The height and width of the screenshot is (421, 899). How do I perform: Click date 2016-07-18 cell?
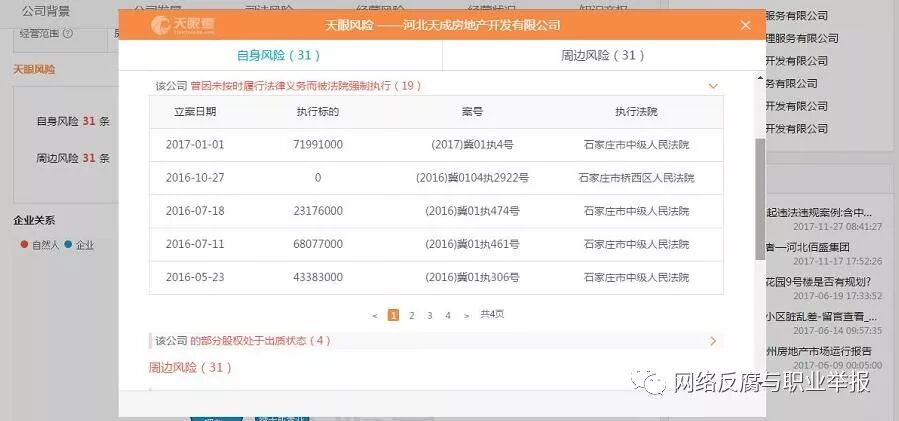point(195,211)
